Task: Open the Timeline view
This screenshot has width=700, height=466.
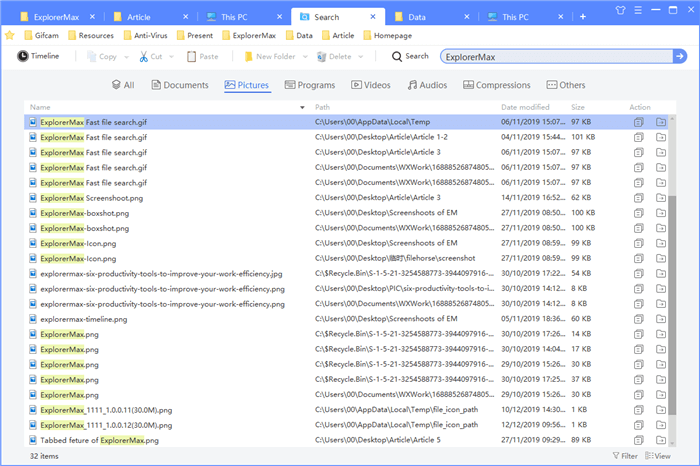Action: click(38, 56)
